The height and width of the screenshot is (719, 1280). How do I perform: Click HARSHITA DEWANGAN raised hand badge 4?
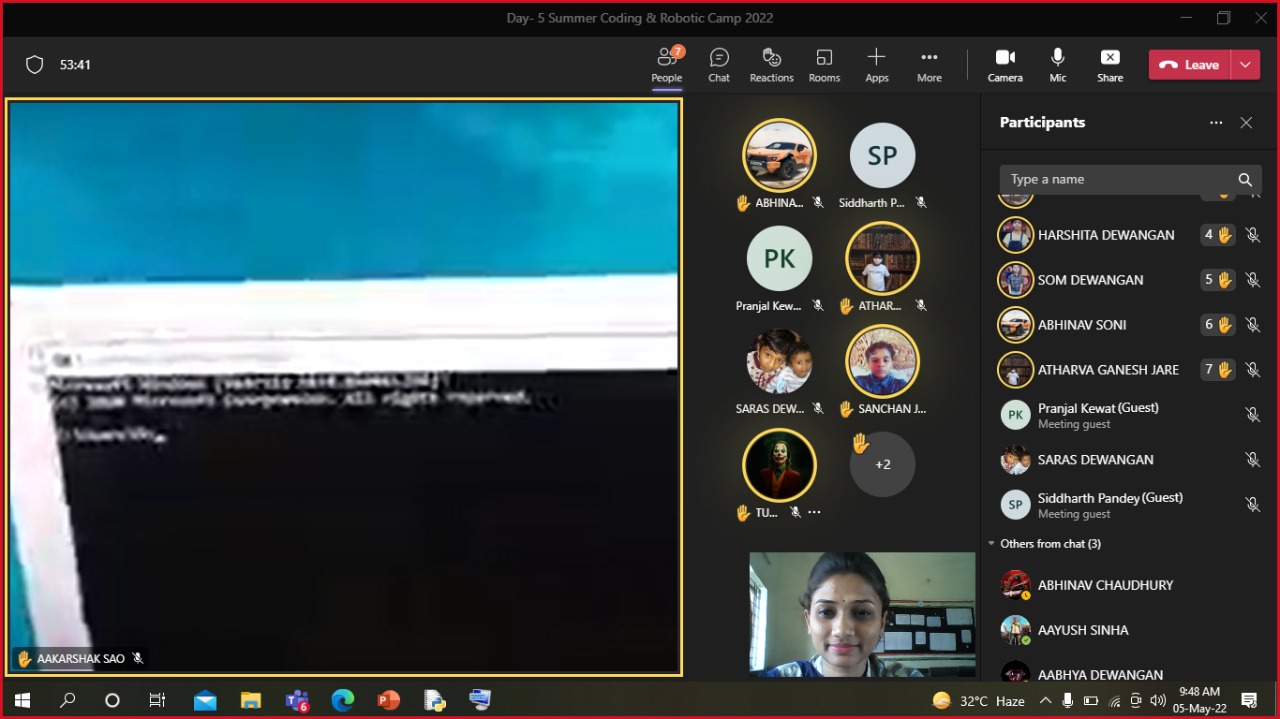(1218, 235)
